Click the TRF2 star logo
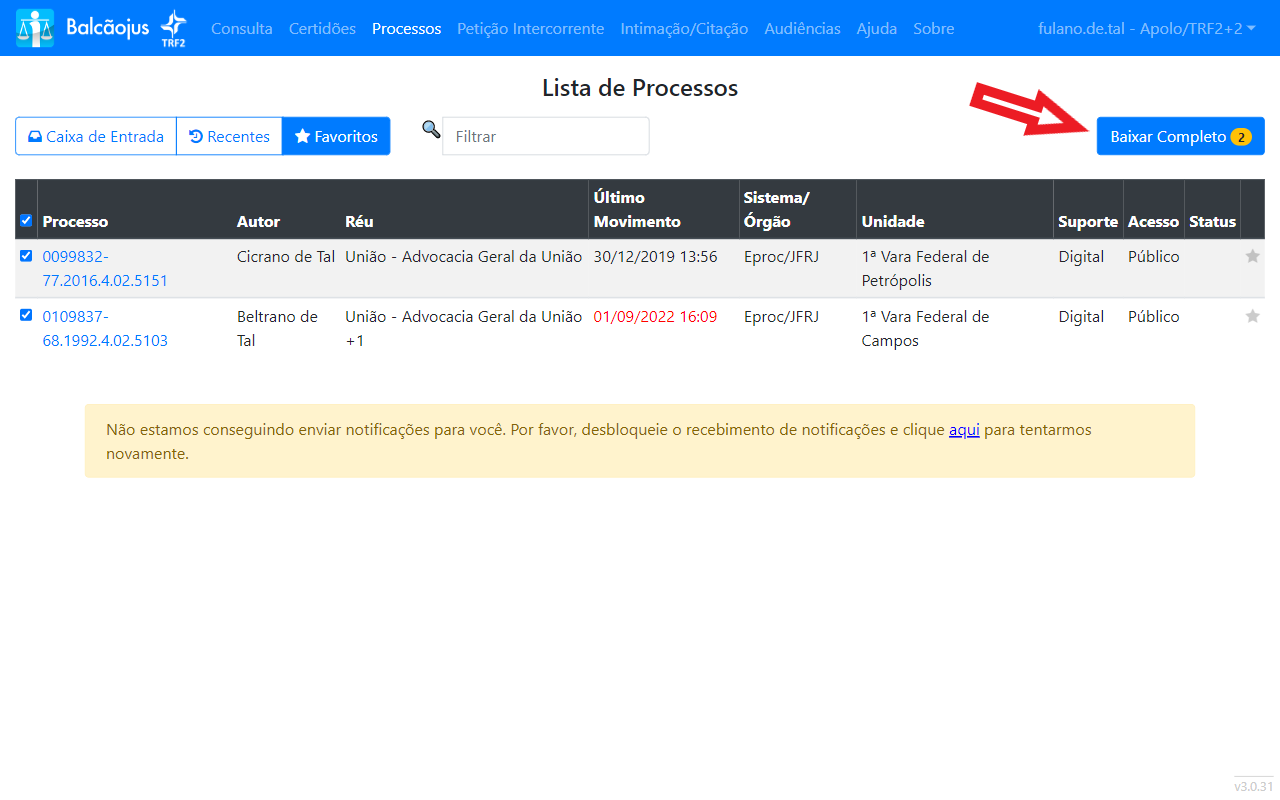1280x800 pixels. coord(174,29)
